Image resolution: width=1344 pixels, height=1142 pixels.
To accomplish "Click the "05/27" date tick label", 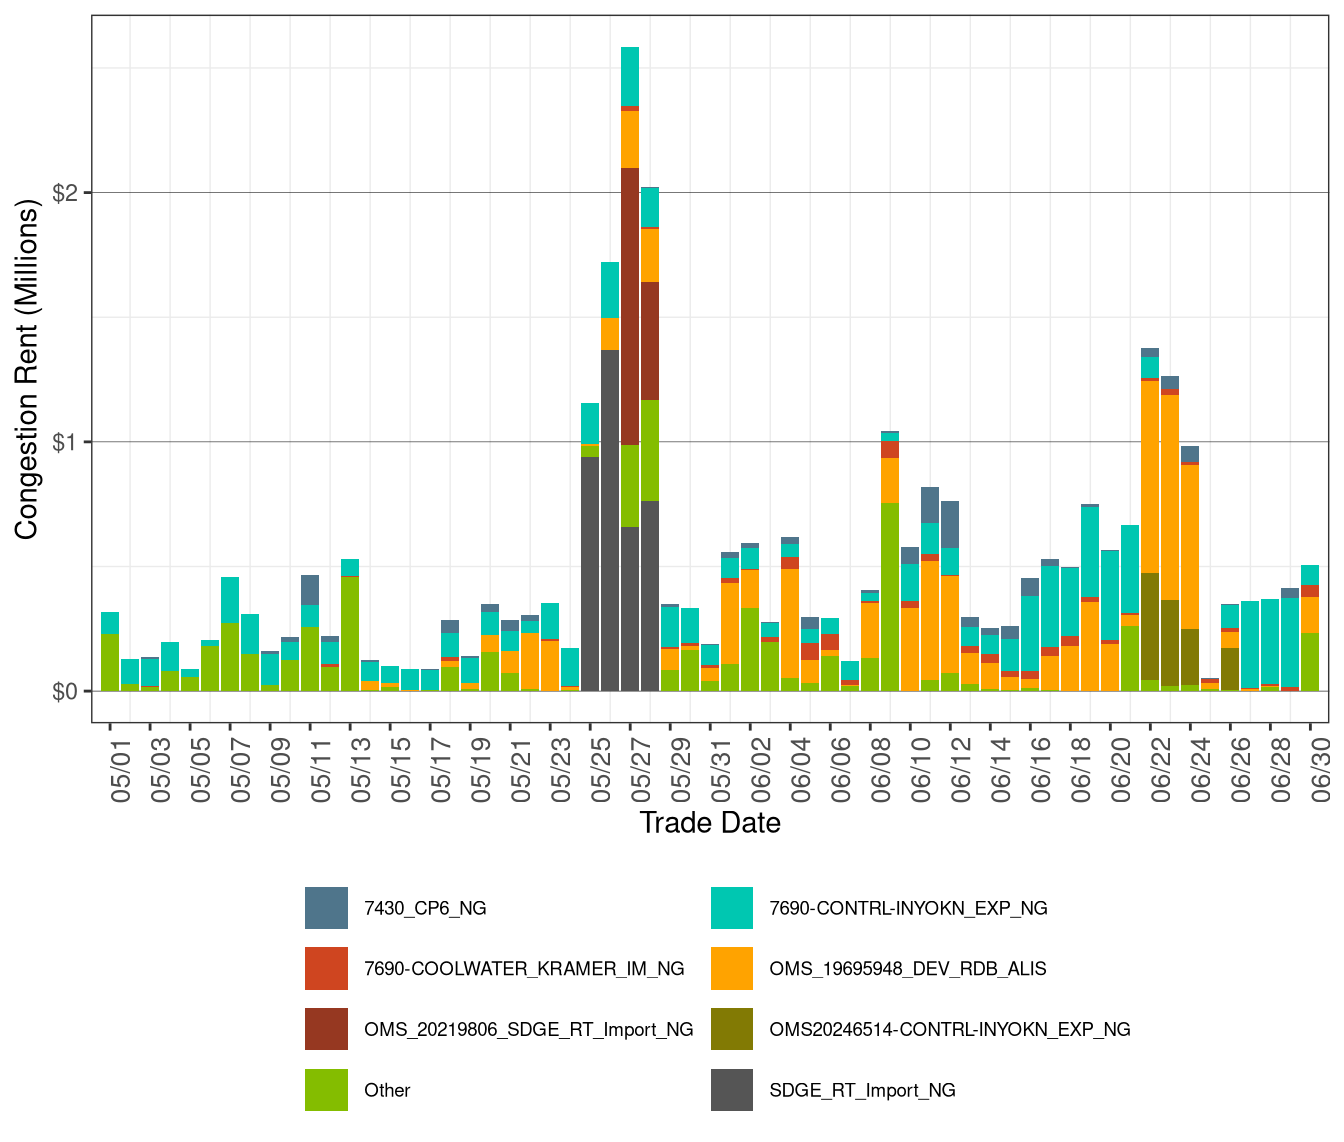I will coord(641,771).
